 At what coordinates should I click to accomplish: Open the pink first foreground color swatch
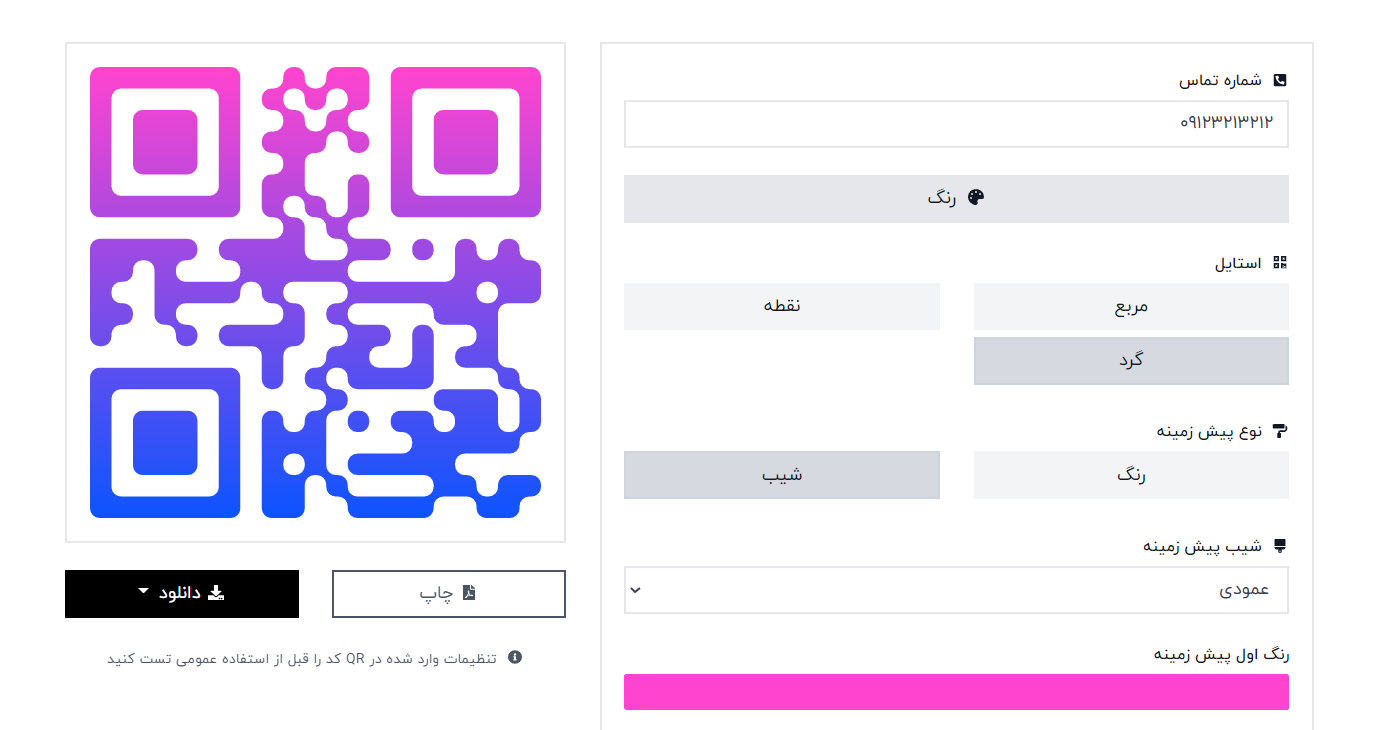(x=956, y=692)
